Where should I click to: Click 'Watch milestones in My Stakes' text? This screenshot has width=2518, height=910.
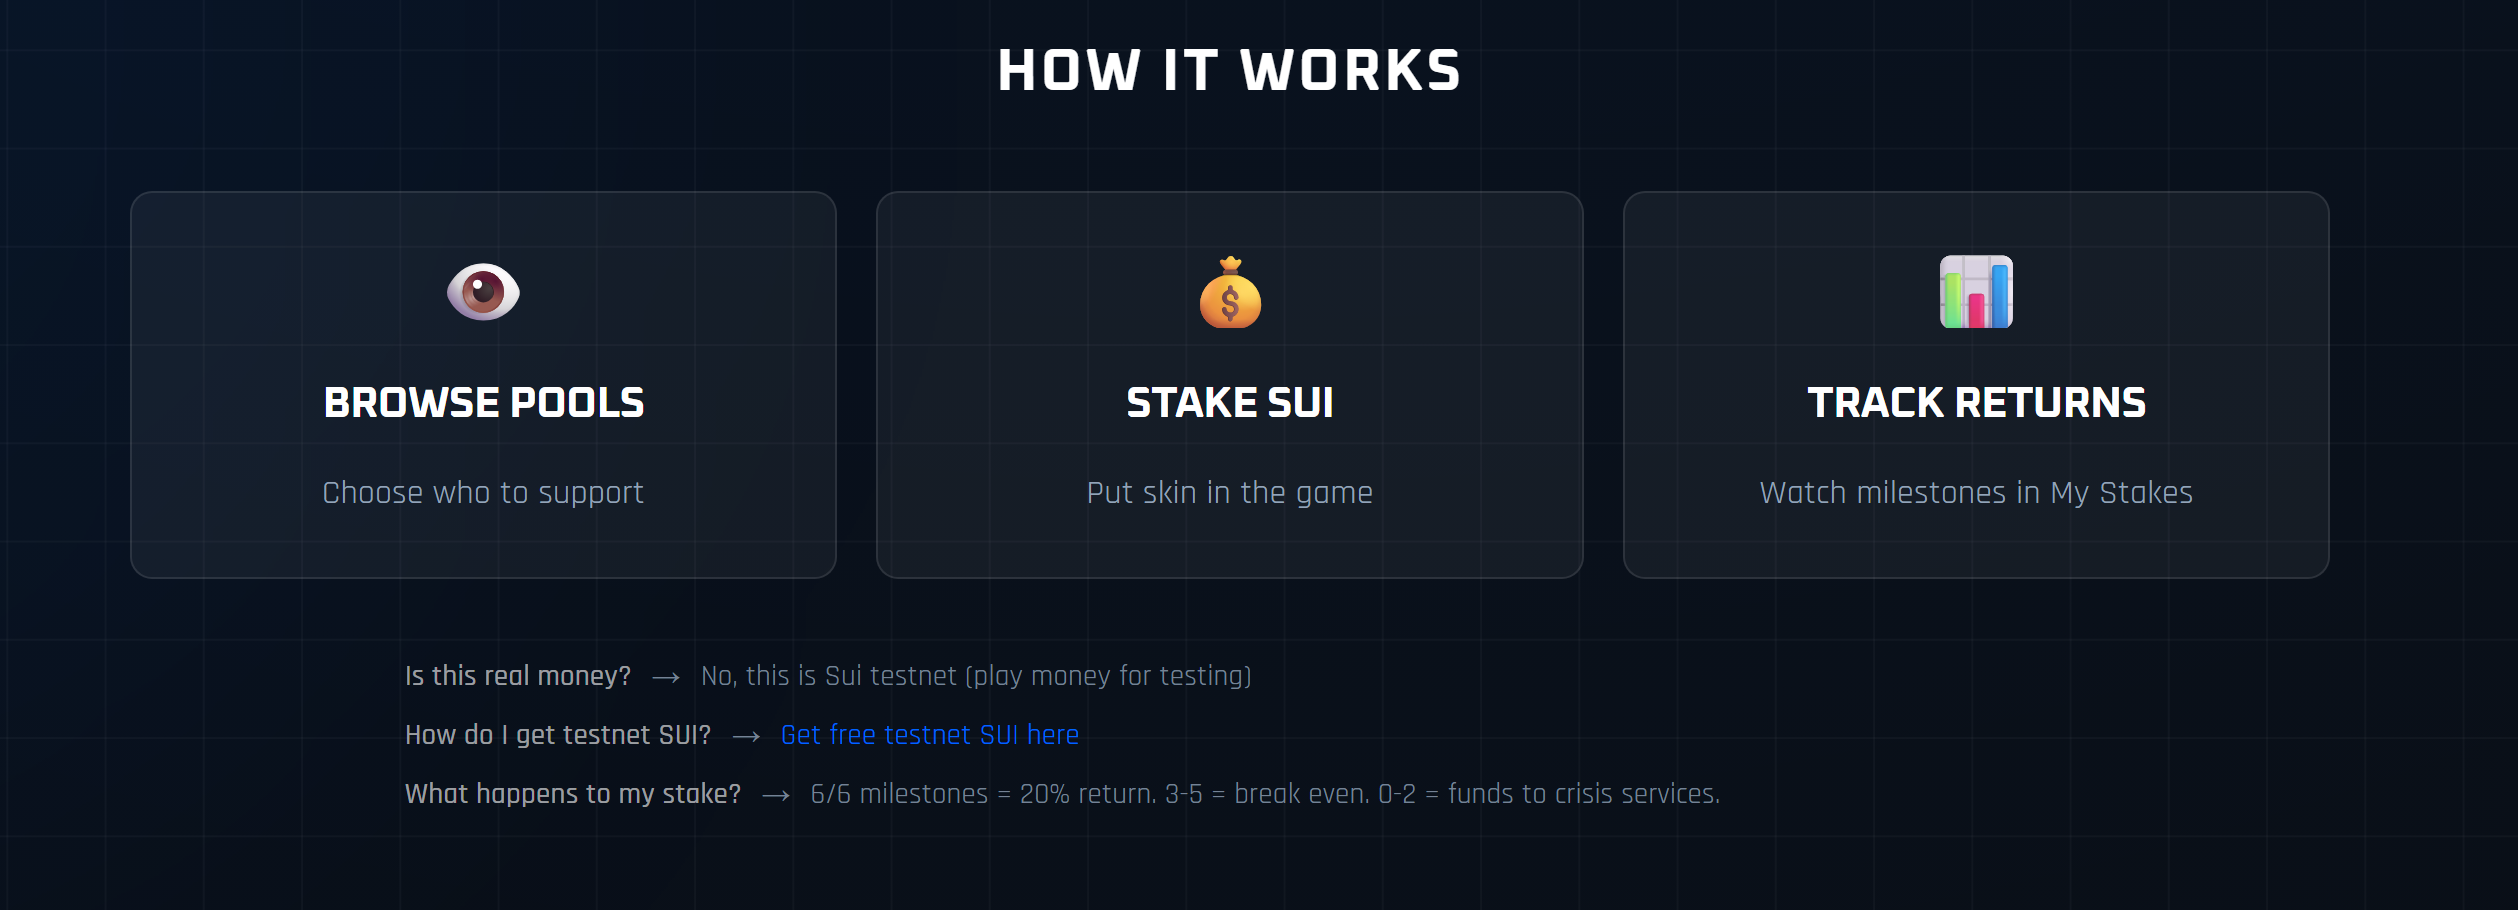click(1975, 492)
